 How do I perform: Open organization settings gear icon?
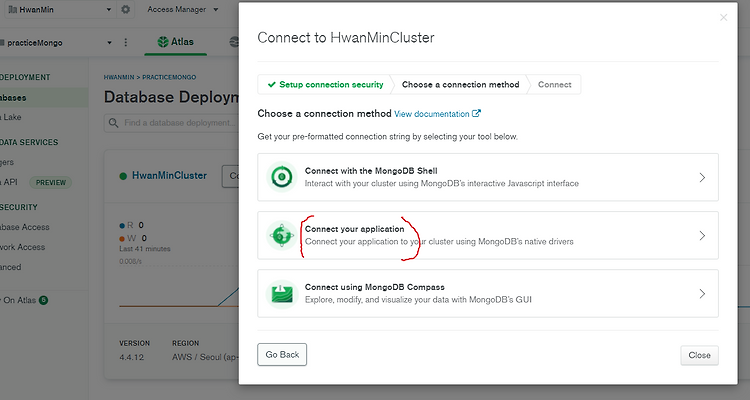pos(125,9)
